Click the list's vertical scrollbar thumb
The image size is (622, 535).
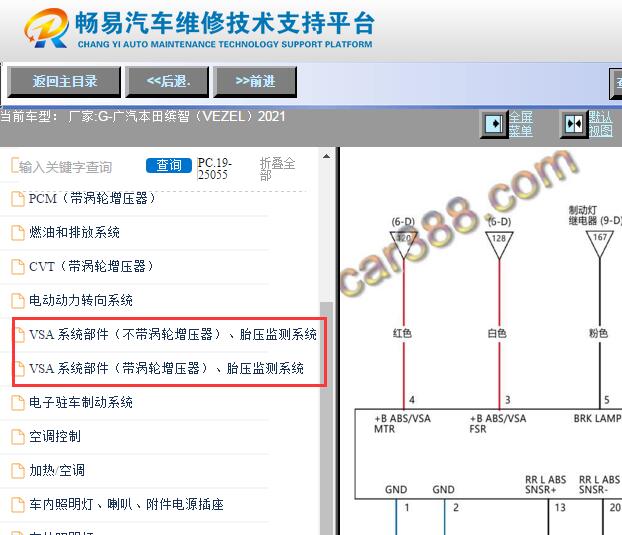coord(326,418)
